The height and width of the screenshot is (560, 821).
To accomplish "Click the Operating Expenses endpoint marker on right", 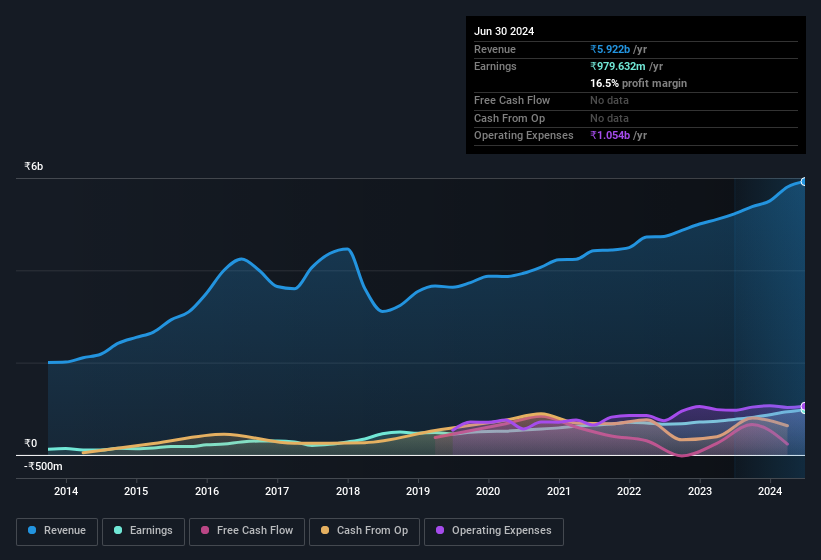I will click(804, 407).
